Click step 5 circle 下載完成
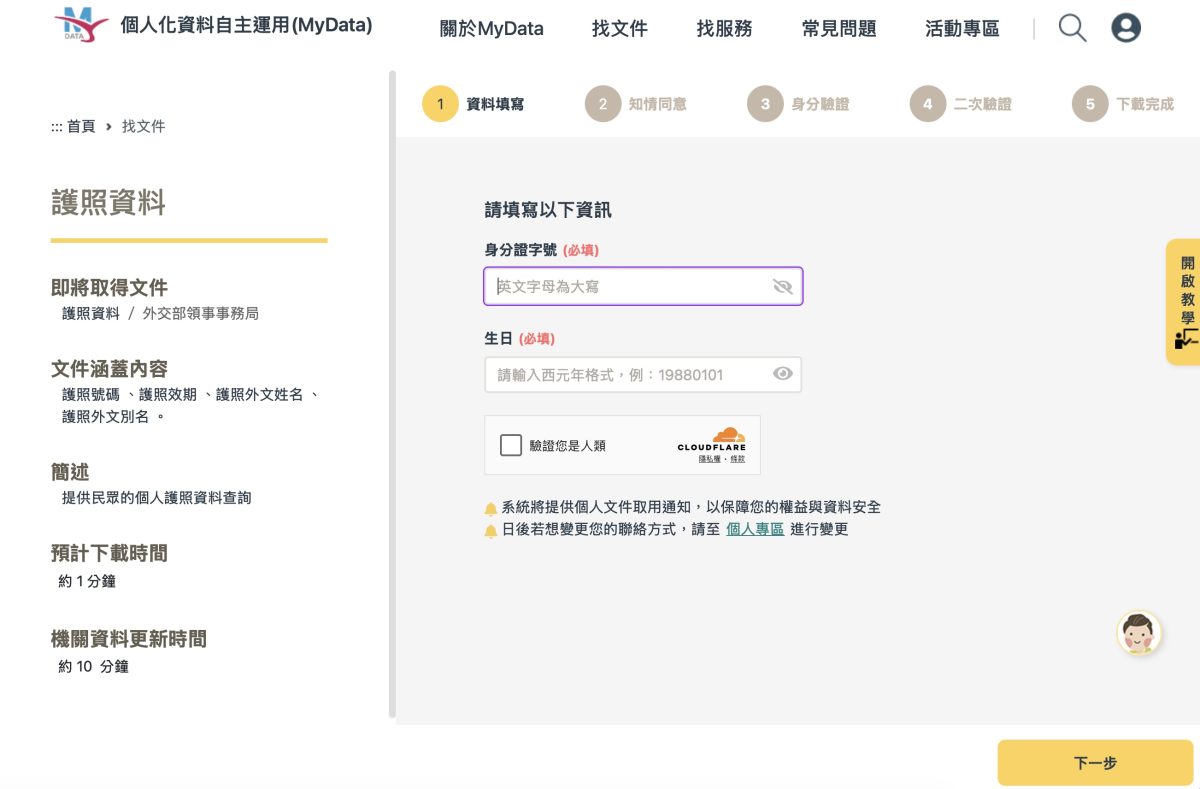 click(x=1090, y=104)
